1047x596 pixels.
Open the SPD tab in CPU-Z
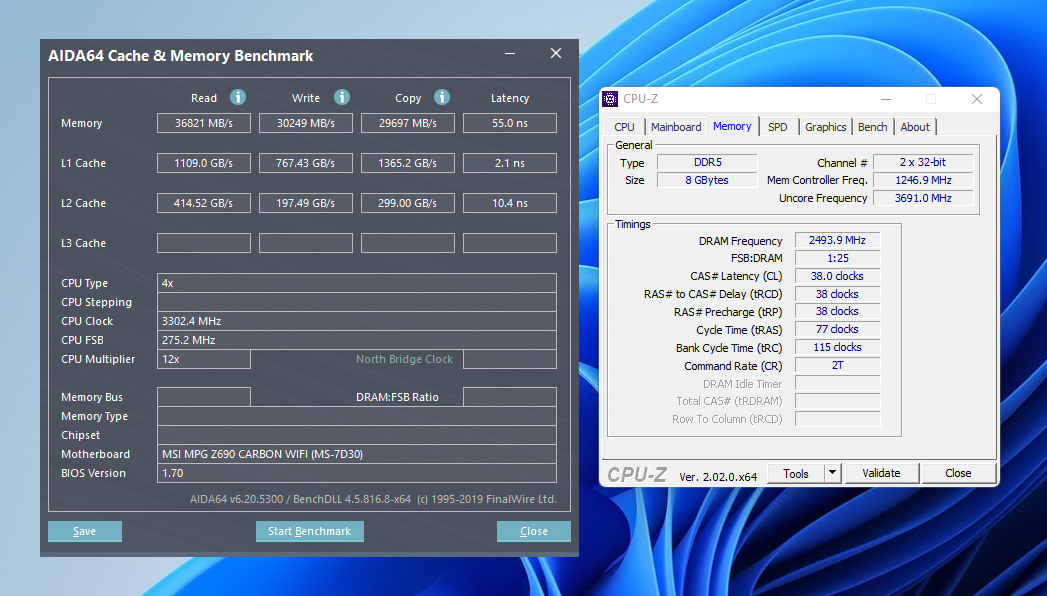point(777,127)
